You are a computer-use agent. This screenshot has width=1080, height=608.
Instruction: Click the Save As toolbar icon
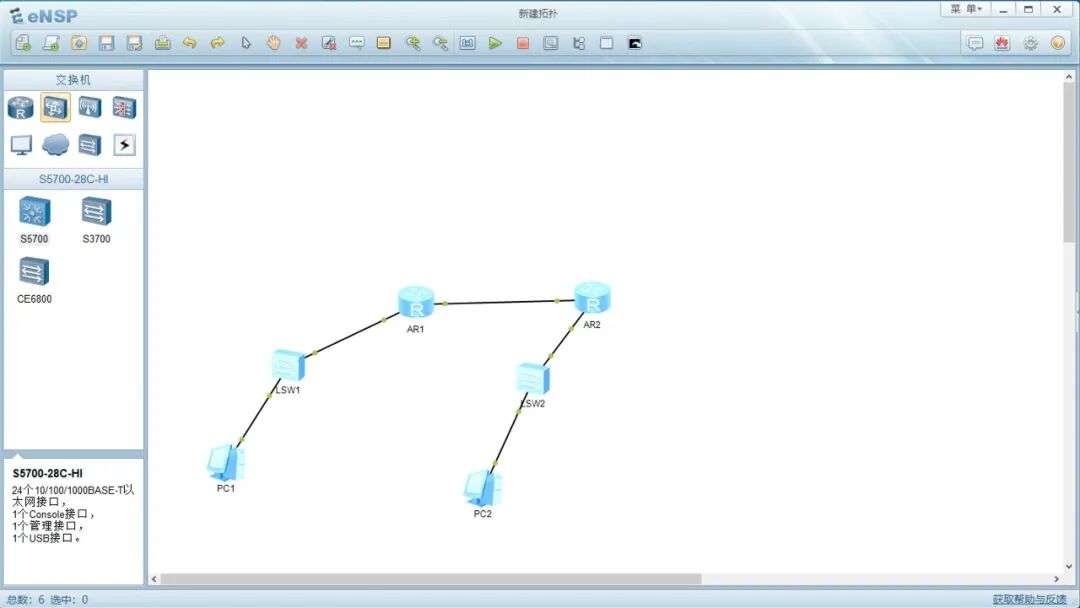pyautogui.click(x=134, y=43)
